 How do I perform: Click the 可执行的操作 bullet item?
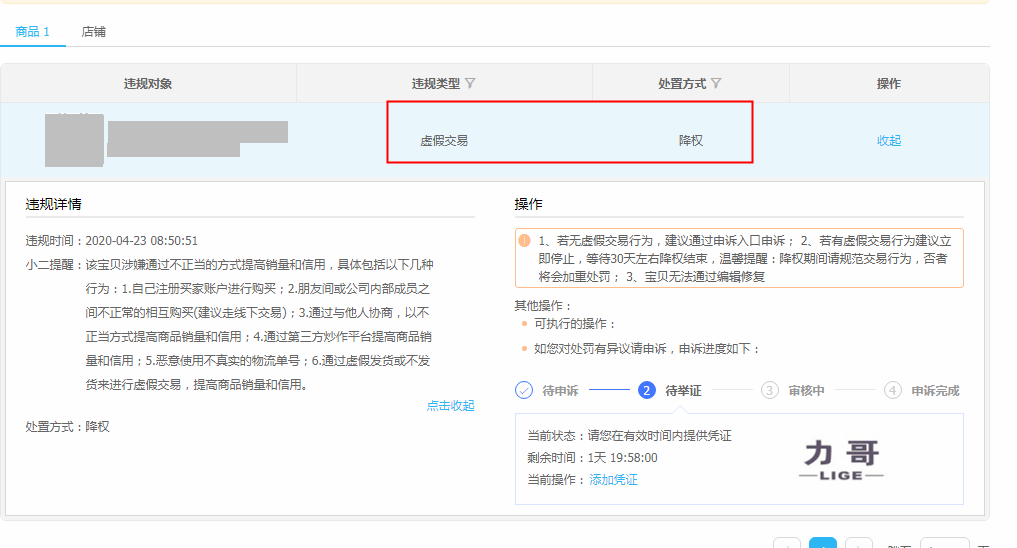575,324
